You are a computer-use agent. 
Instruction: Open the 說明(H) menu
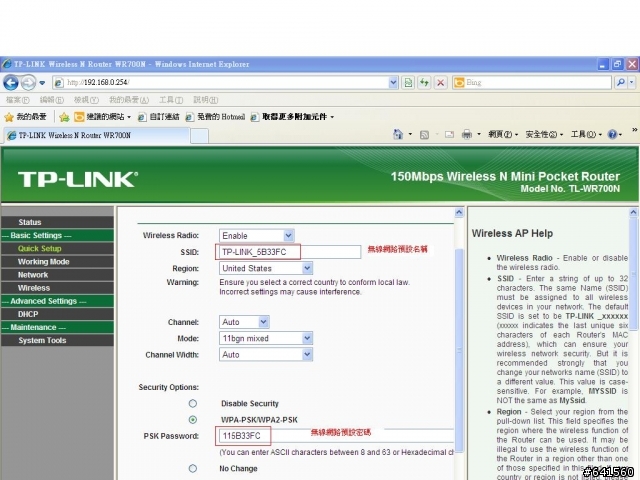tap(206, 100)
